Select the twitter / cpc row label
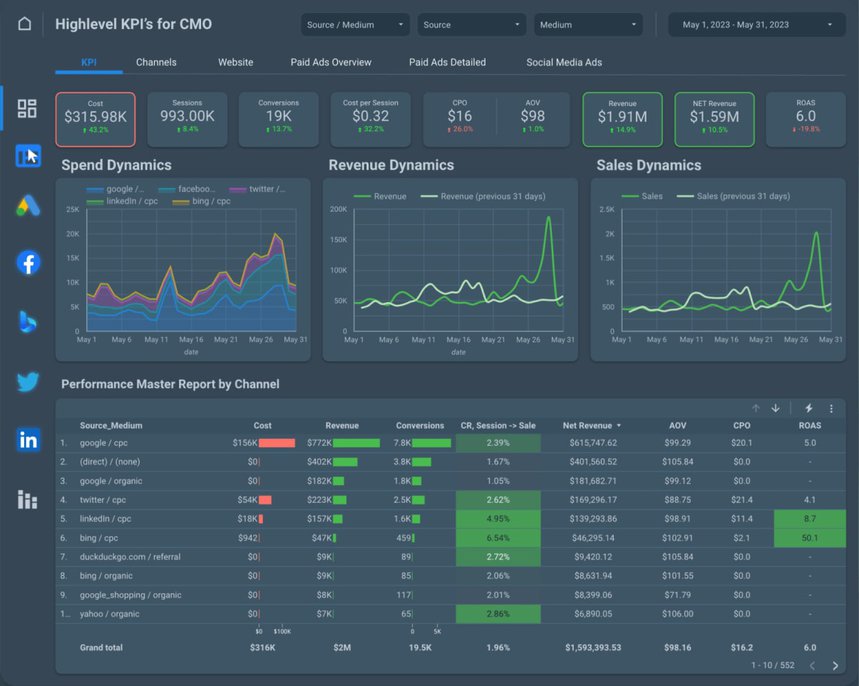The height and width of the screenshot is (686, 859). (x=102, y=500)
